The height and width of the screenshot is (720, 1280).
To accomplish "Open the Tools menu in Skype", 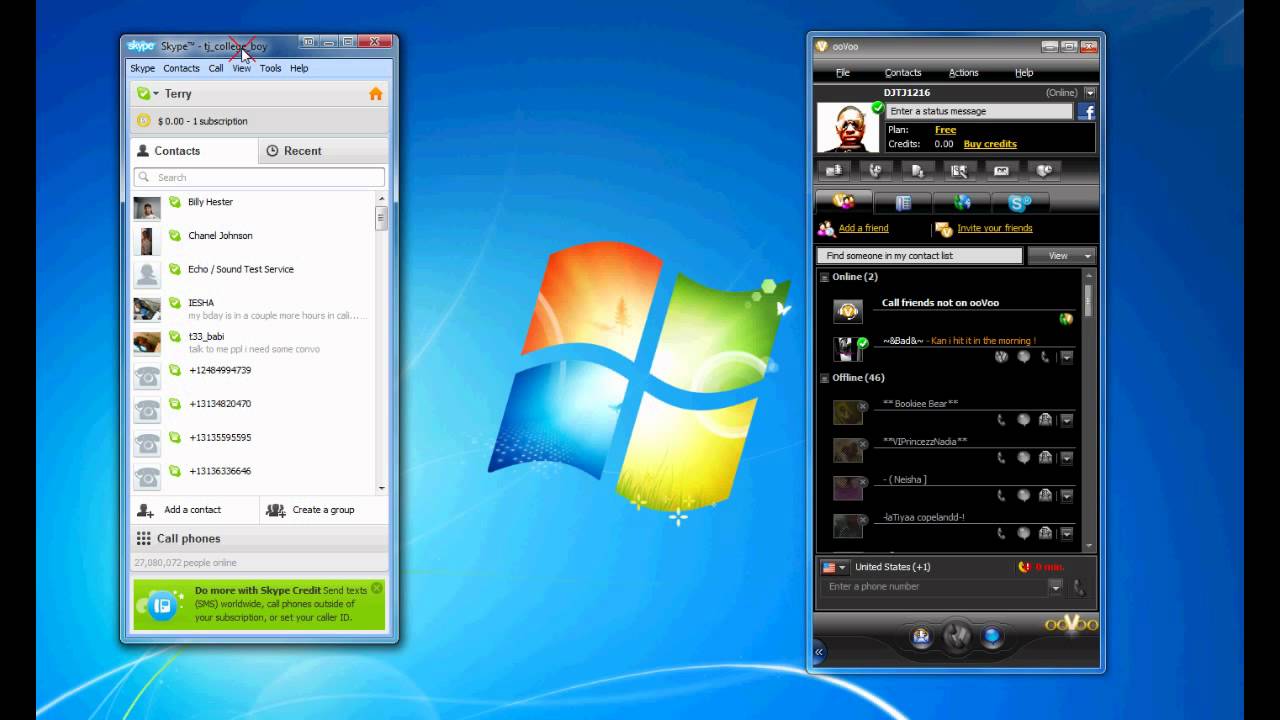I will pyautogui.click(x=271, y=68).
